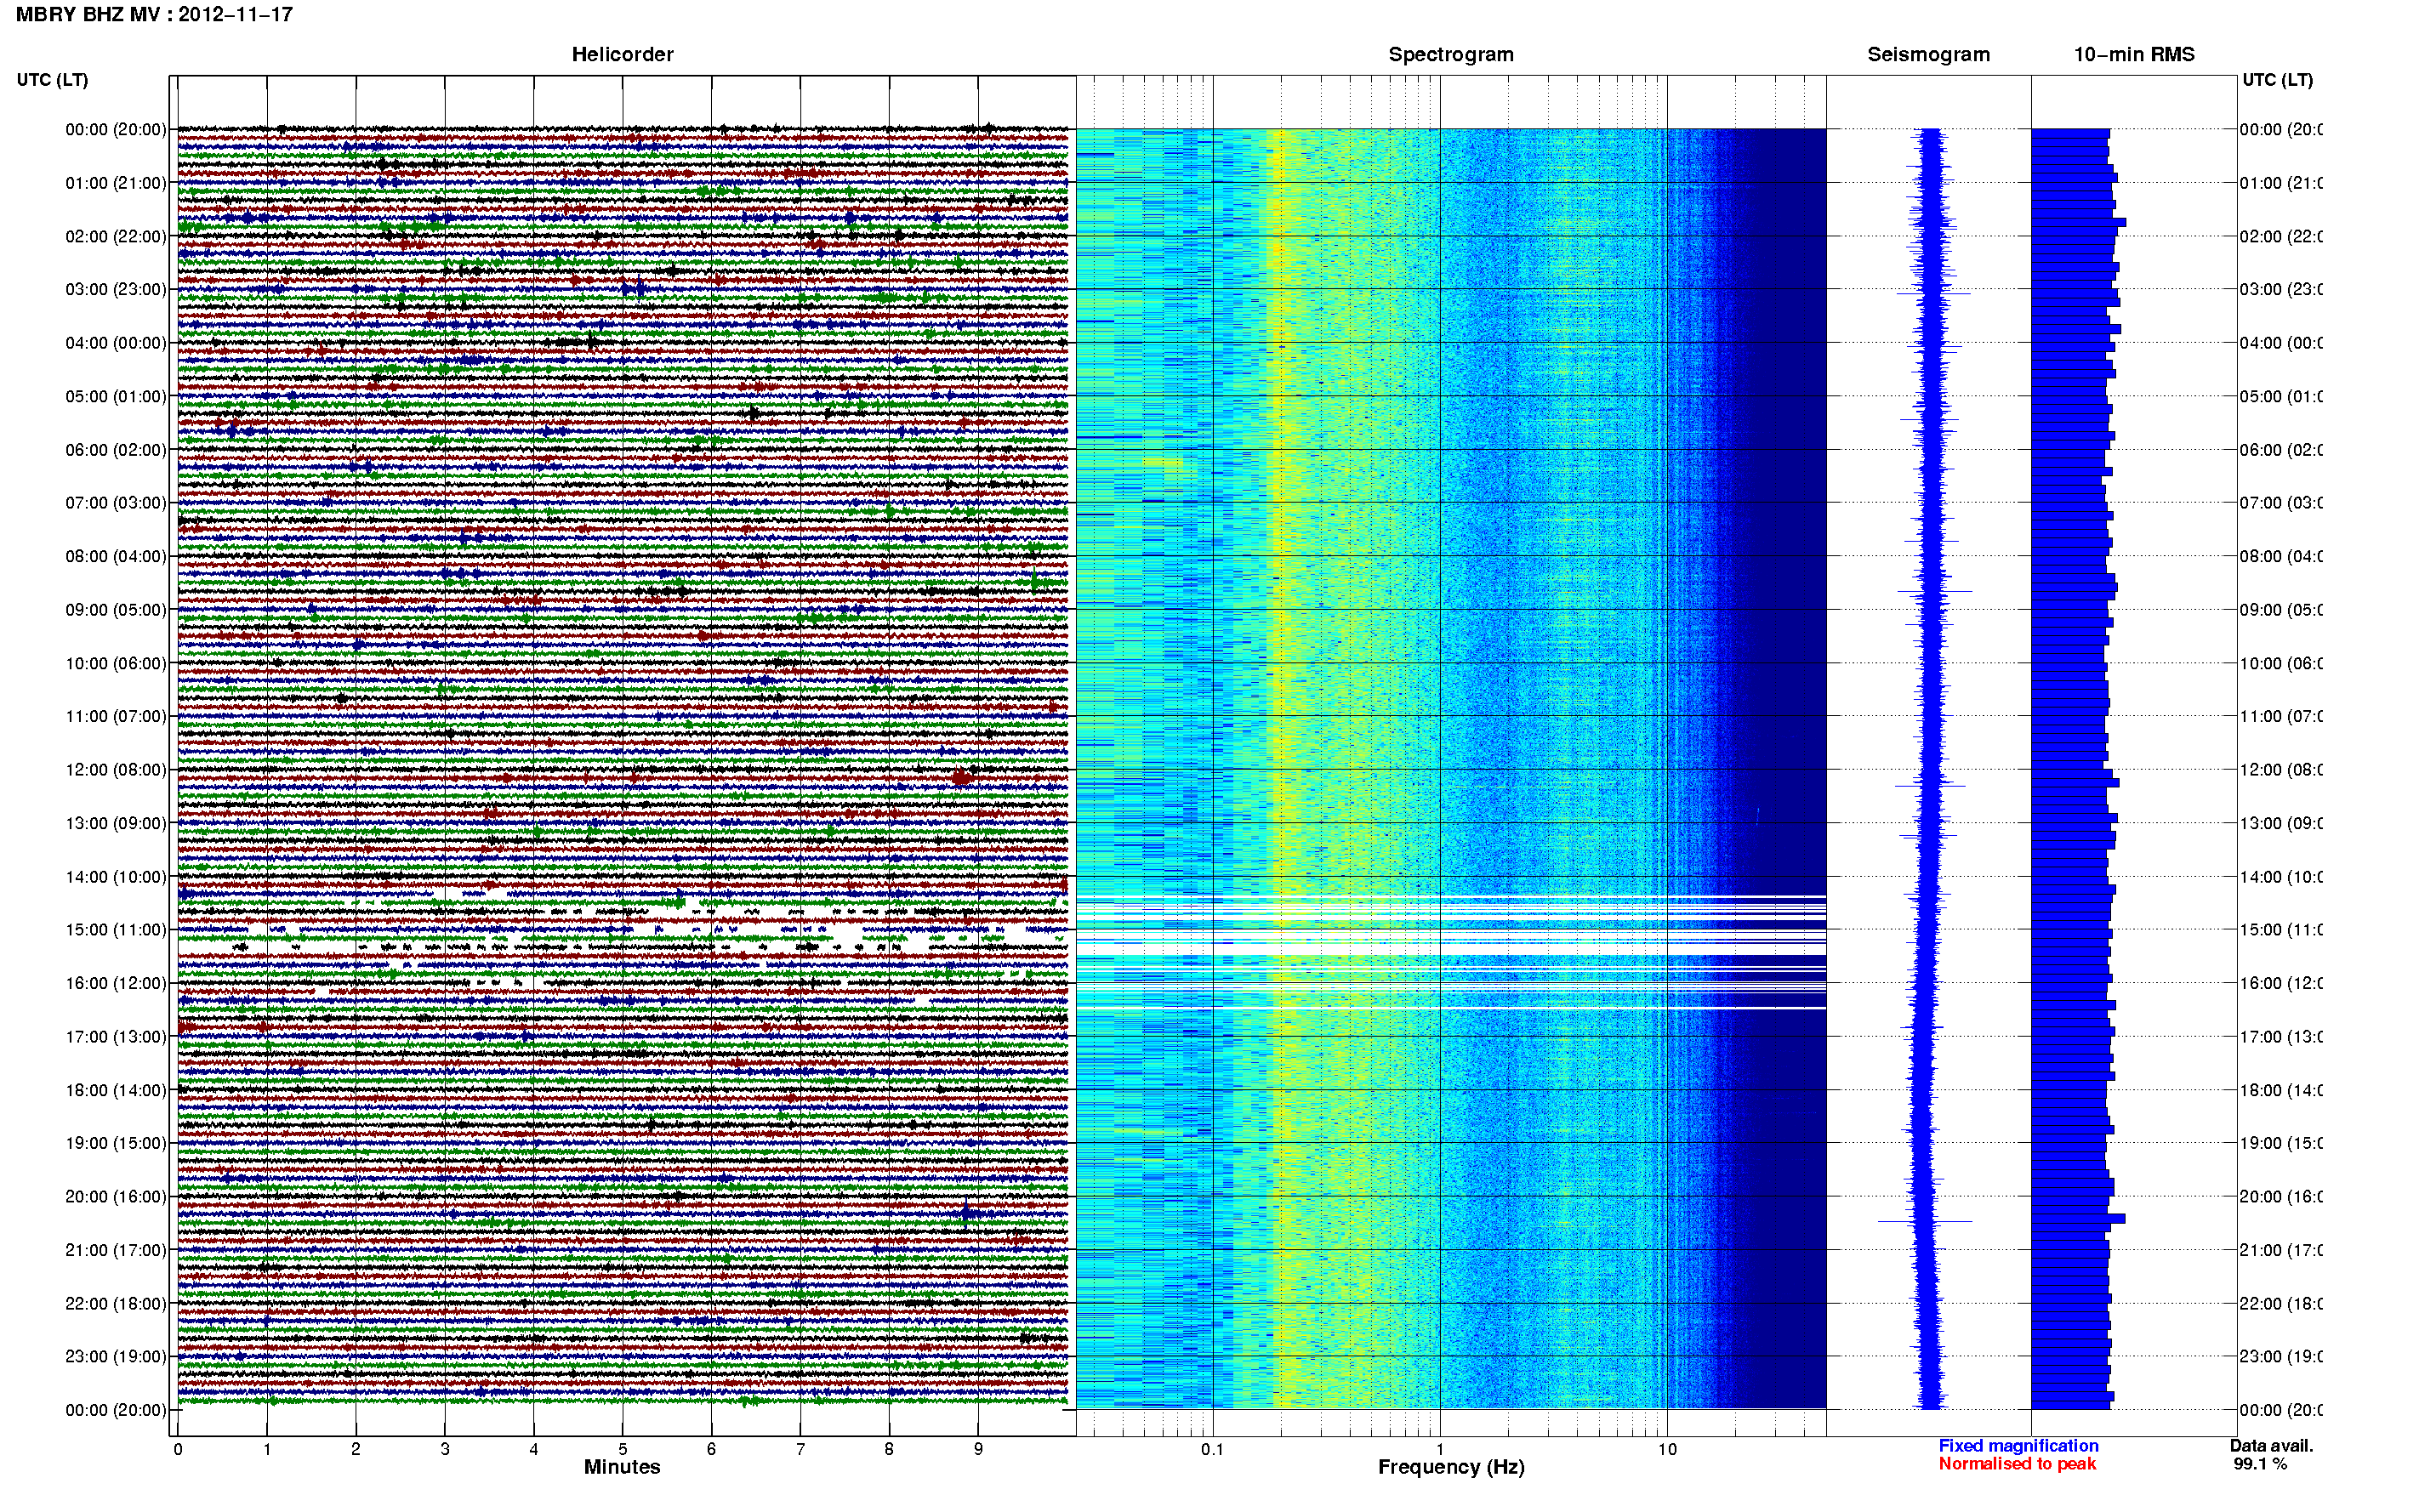This screenshot has height=1512, width=2419.
Task: Pick the right-axis label starting '09:00 (05:'
Action: 2281,610
